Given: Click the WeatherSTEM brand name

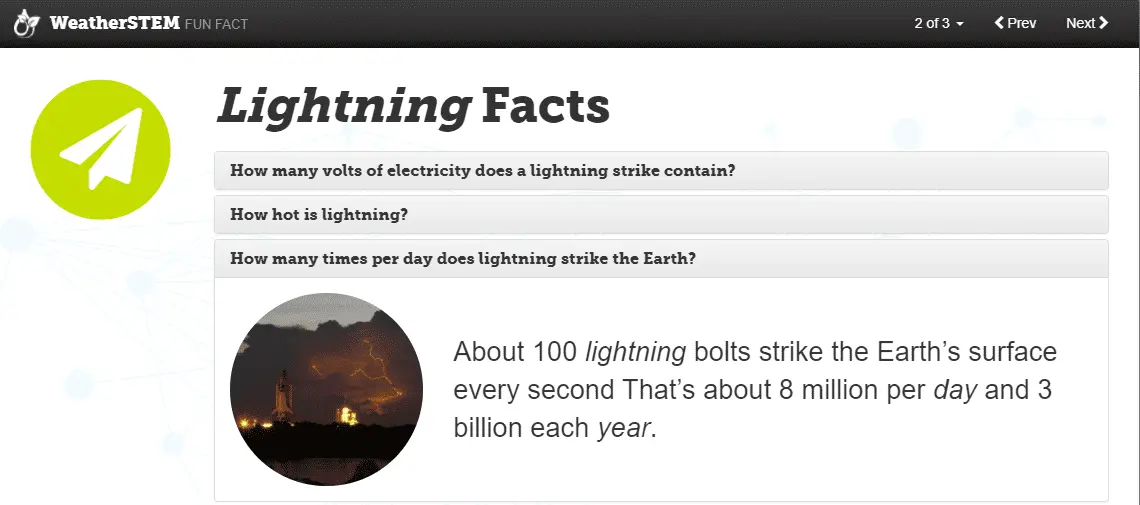Looking at the screenshot, I should pos(114,23).
